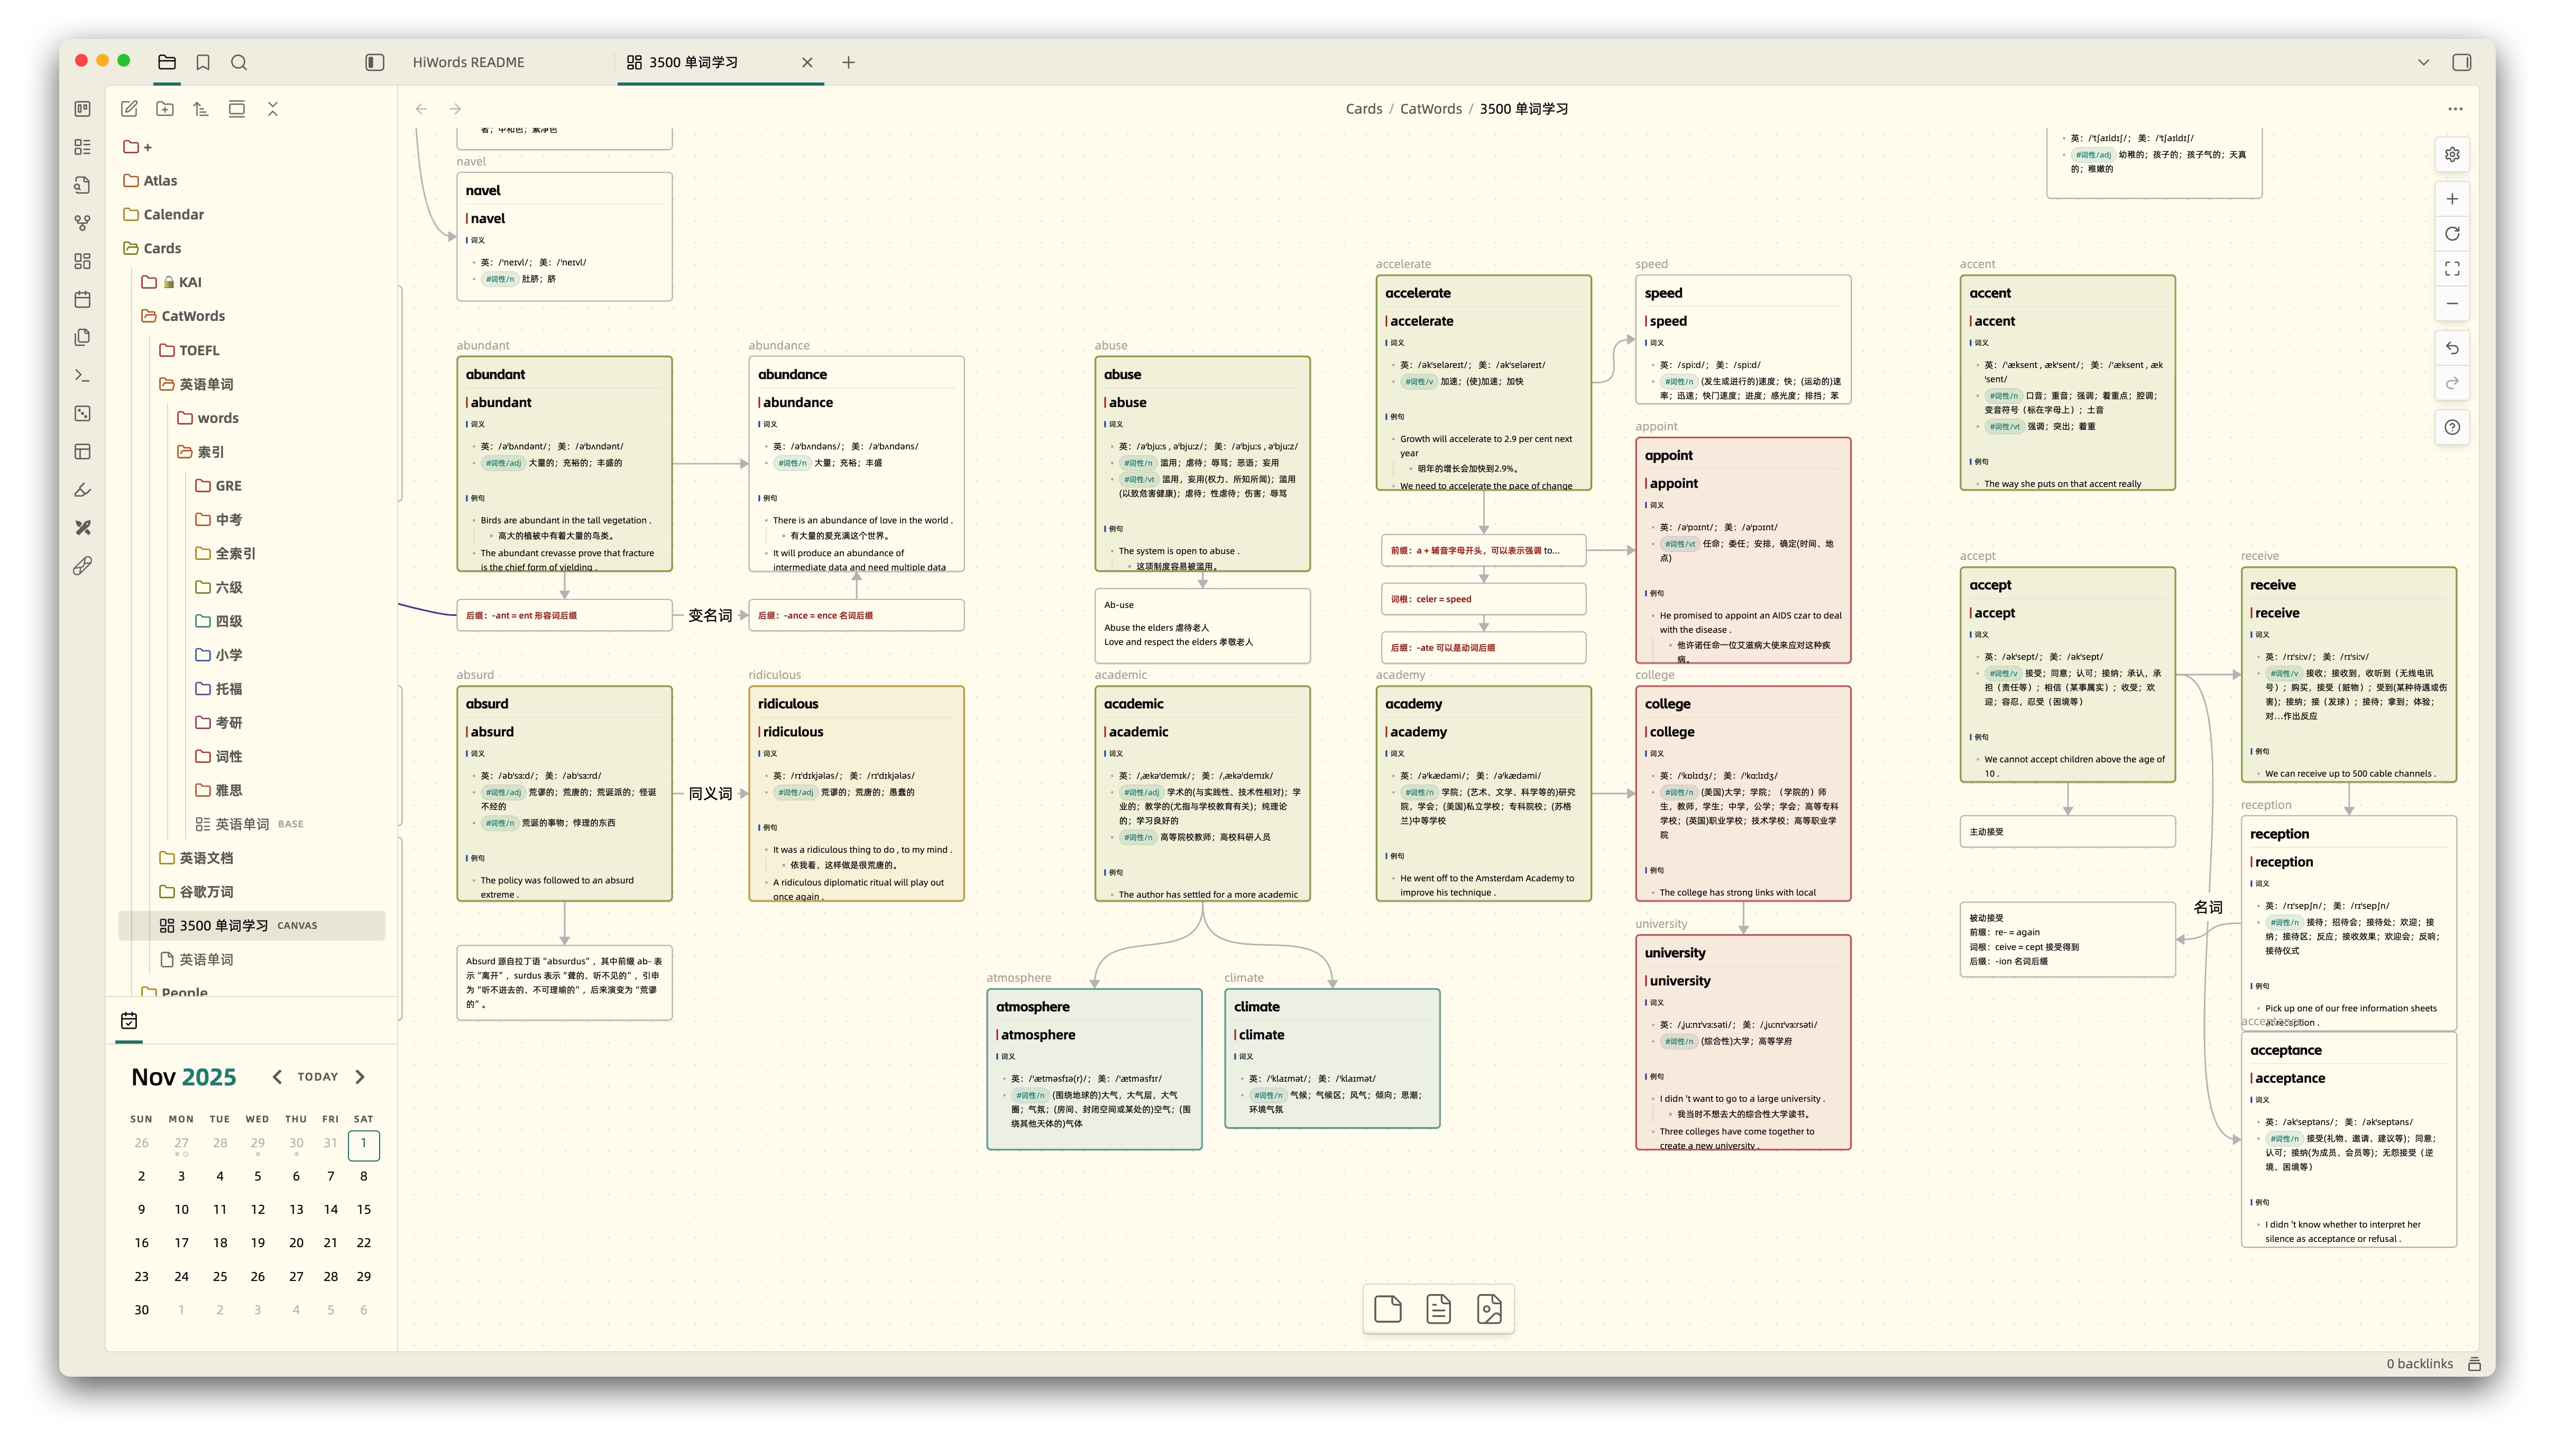Click the TODAY calendar button
The height and width of the screenshot is (1456, 2555).
pos(317,1077)
